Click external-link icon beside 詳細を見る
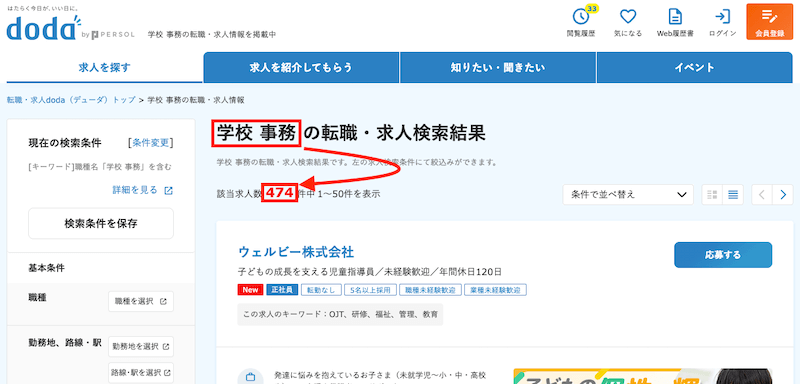 pyautogui.click(x=168, y=191)
